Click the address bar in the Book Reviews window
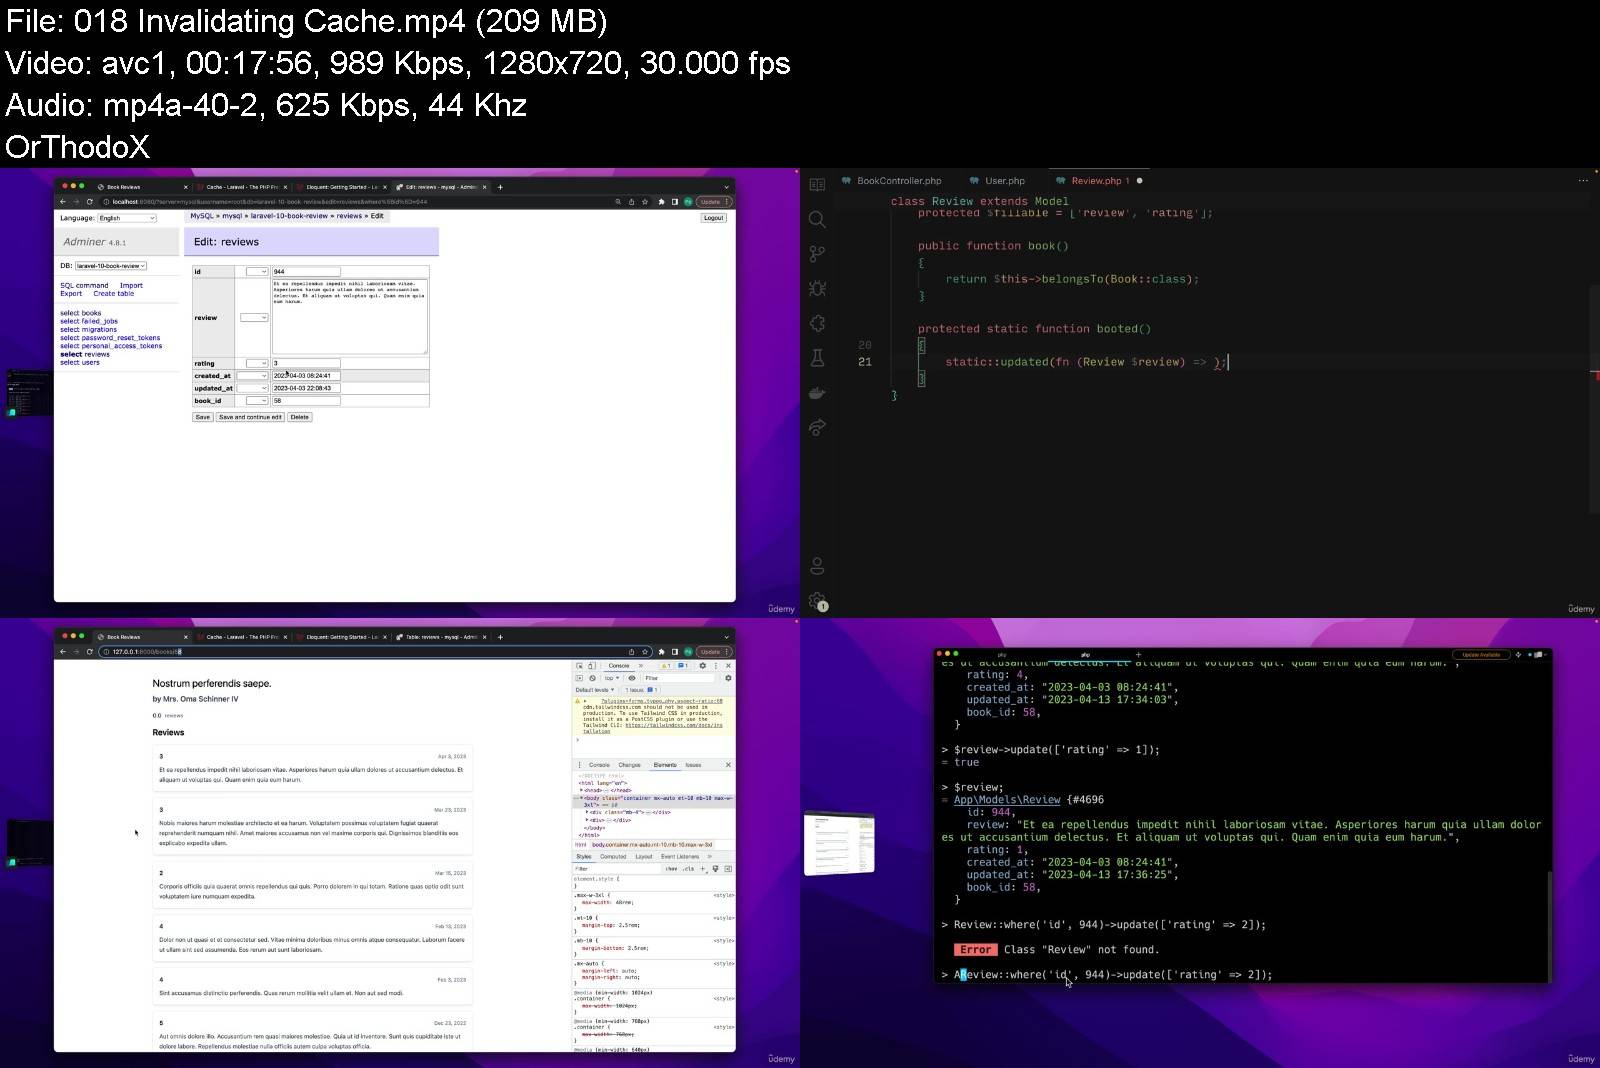Screen dimensions: 1600x1068 coord(375,652)
